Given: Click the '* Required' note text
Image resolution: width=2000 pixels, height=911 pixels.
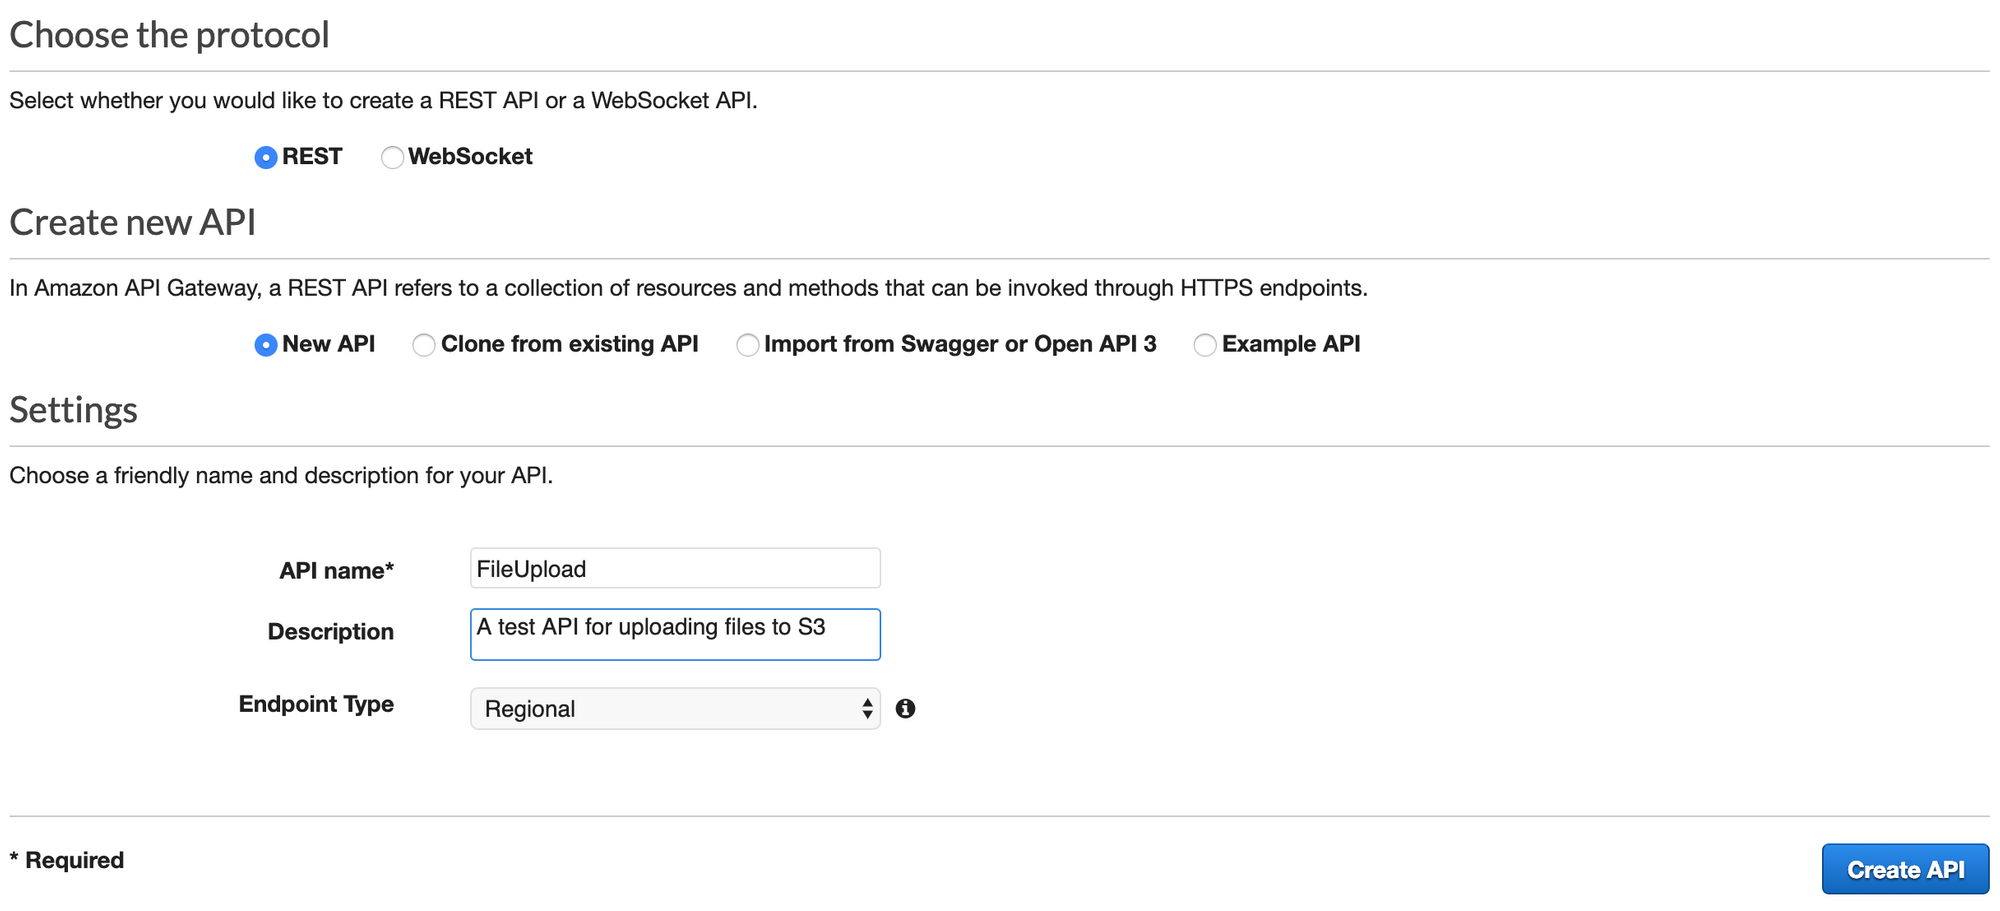Looking at the screenshot, I should 67,860.
